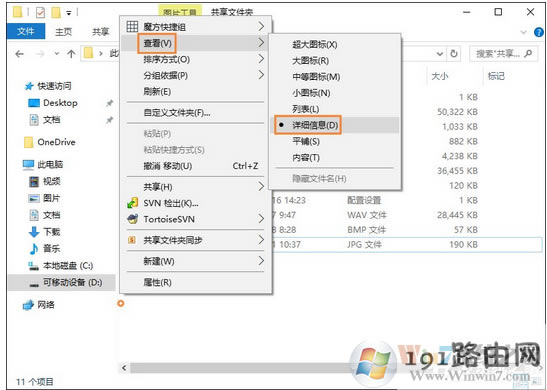Click the 音乐 note icon
547x390 pixels.
point(34,248)
